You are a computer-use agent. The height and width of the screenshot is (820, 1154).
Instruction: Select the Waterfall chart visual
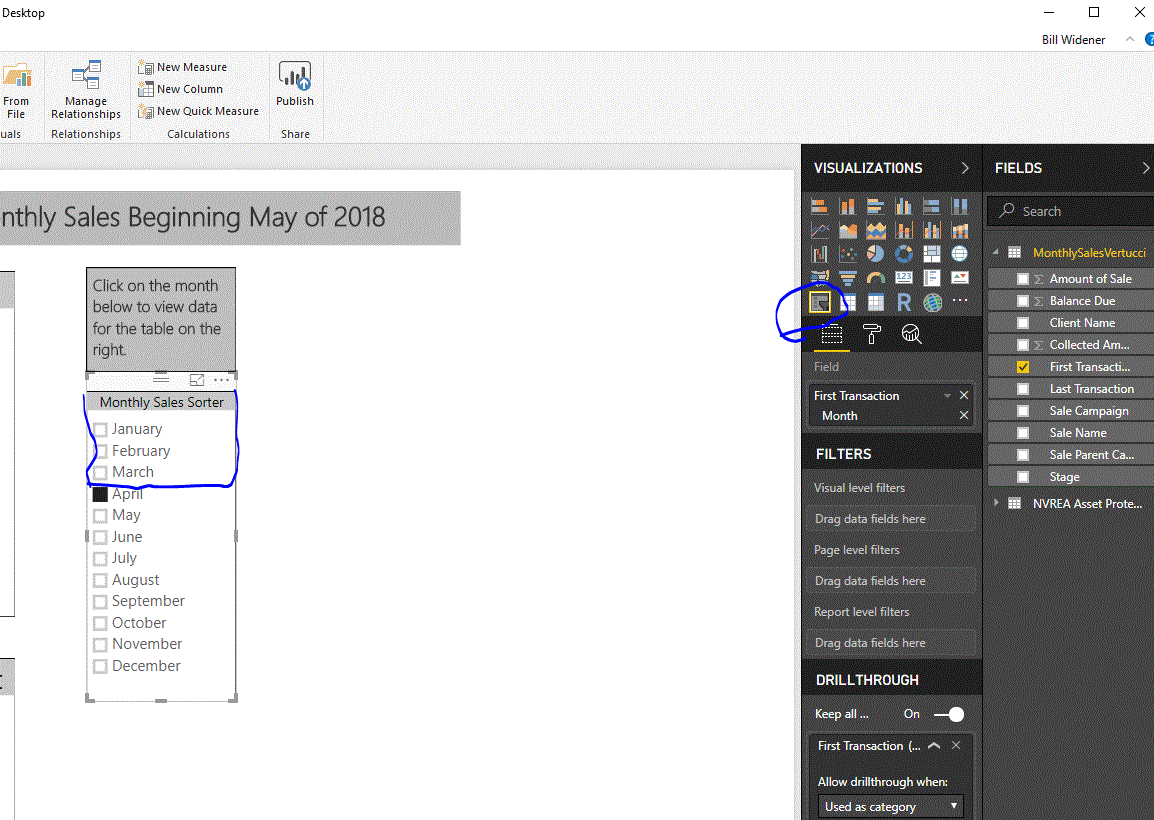[819, 254]
